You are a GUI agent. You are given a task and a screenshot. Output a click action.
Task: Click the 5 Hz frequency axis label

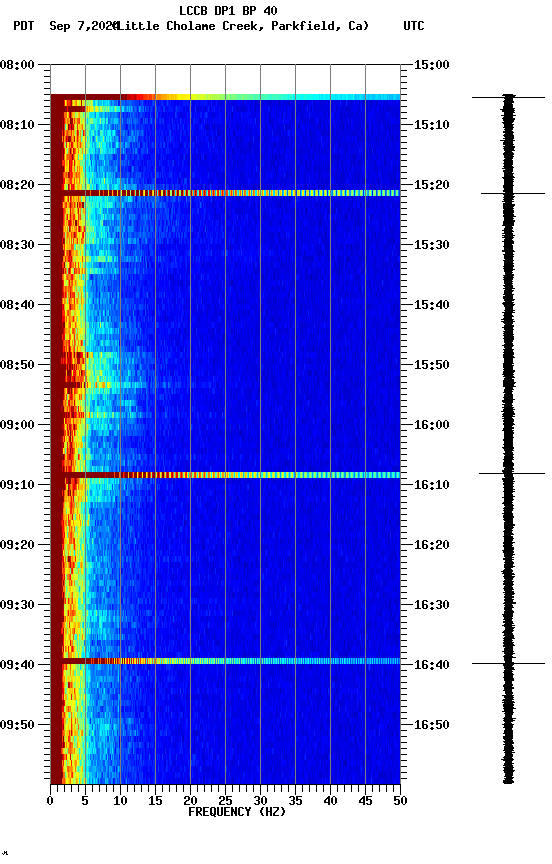click(85, 801)
